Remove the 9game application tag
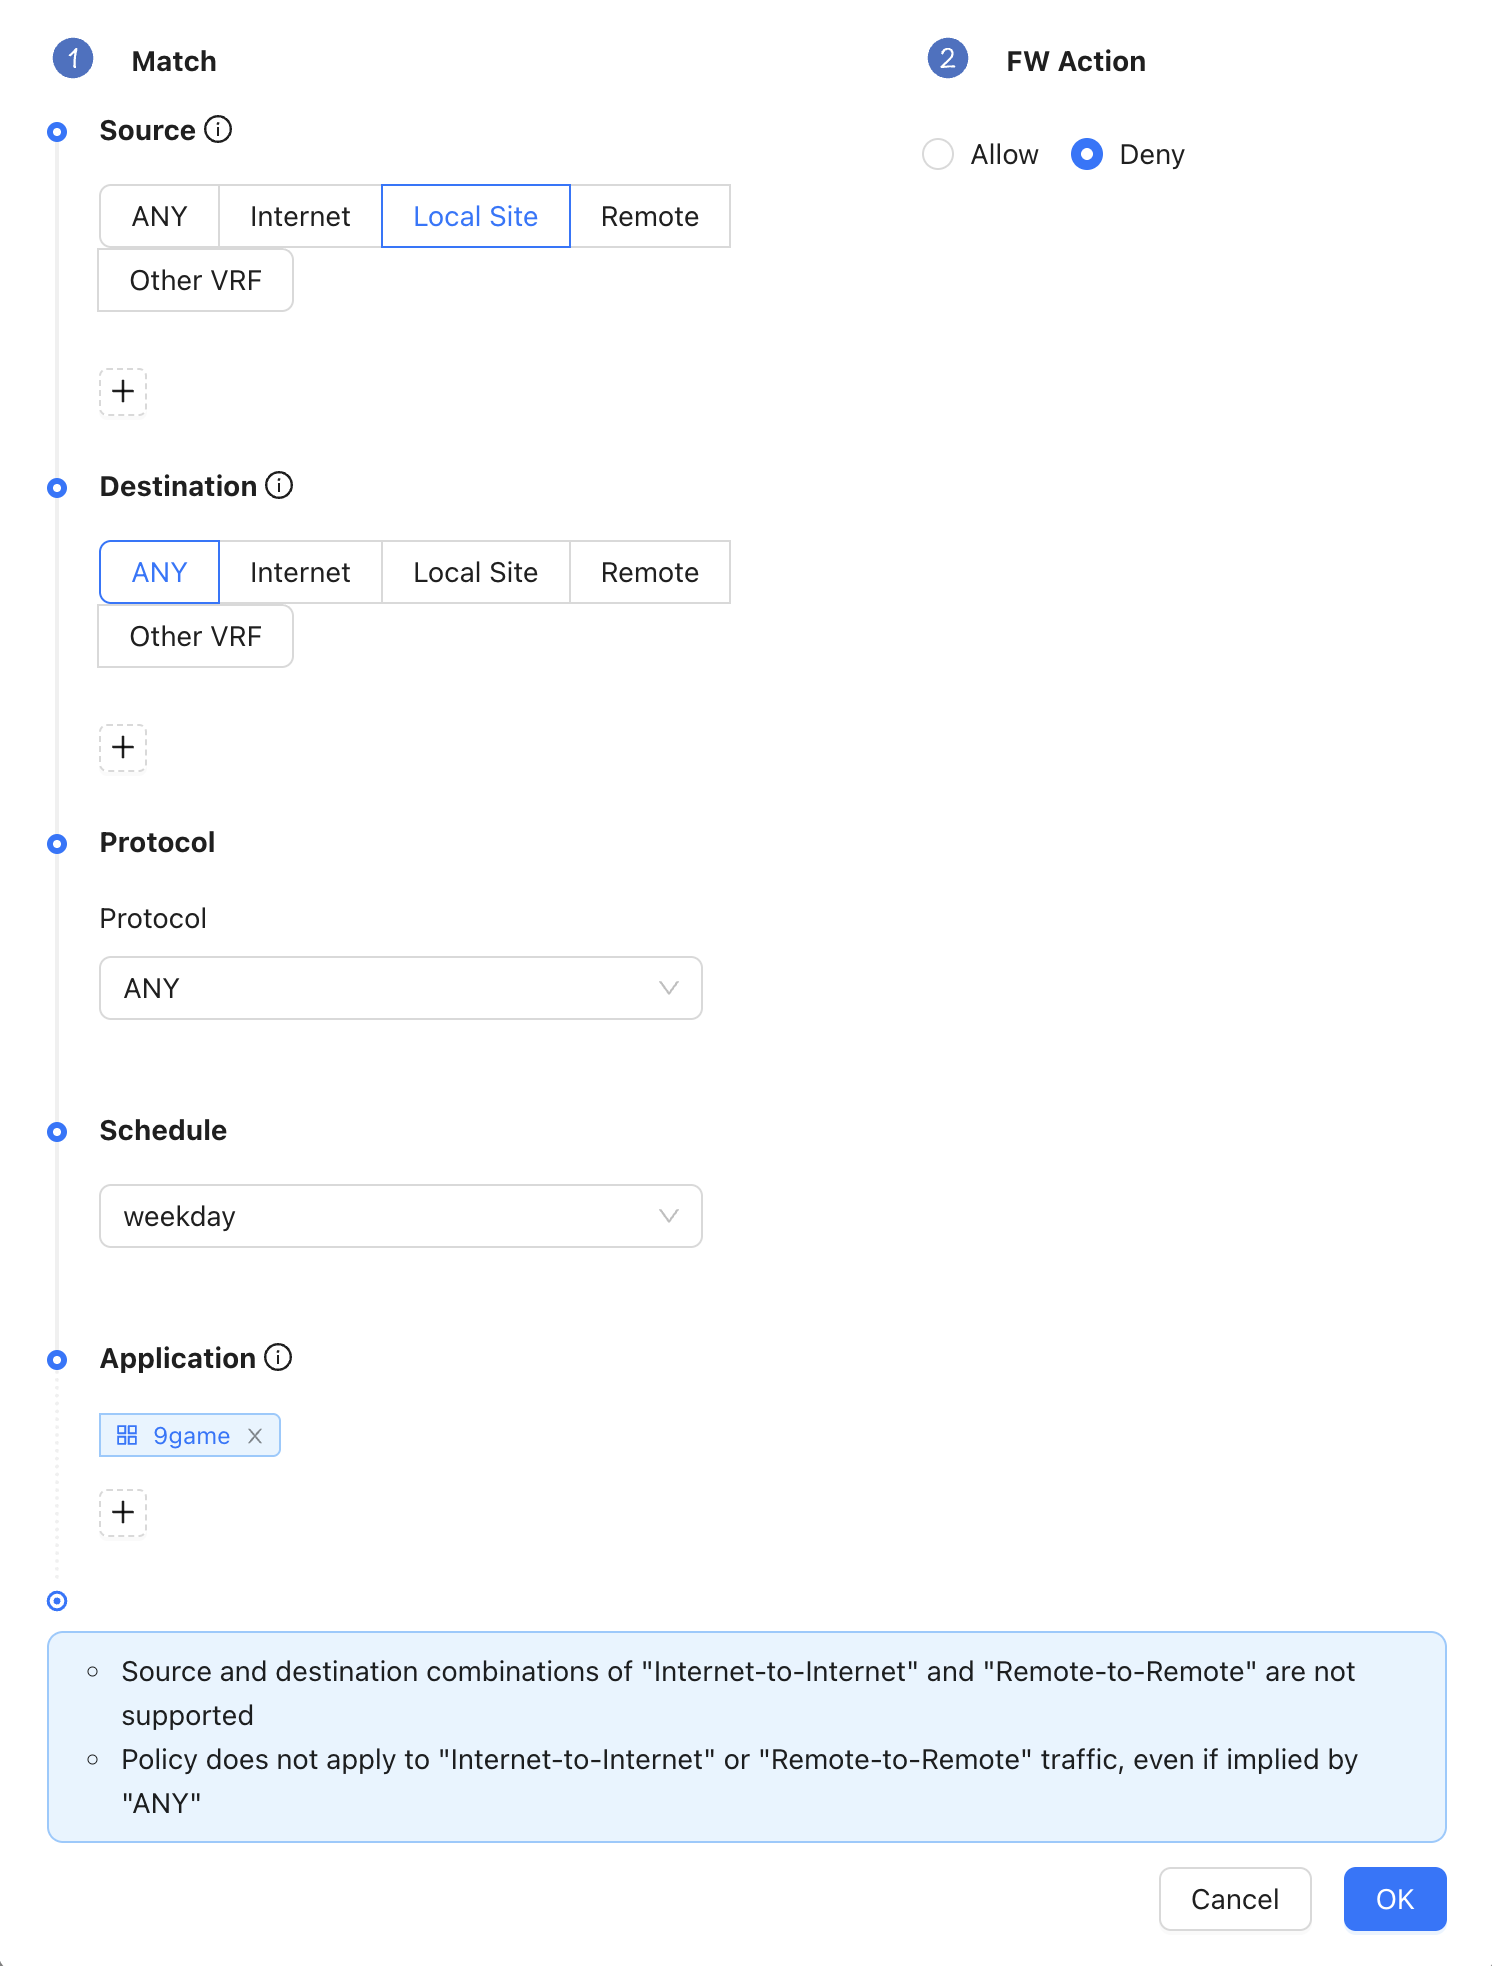The height and width of the screenshot is (1966, 1492). (255, 1436)
